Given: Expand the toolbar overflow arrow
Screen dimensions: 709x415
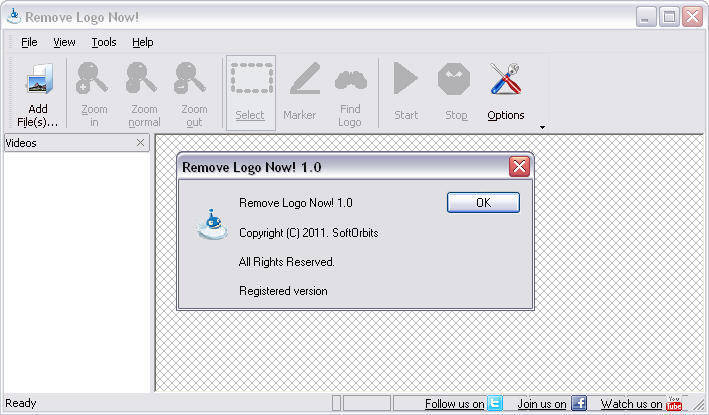Looking at the screenshot, I should pyautogui.click(x=542, y=127).
